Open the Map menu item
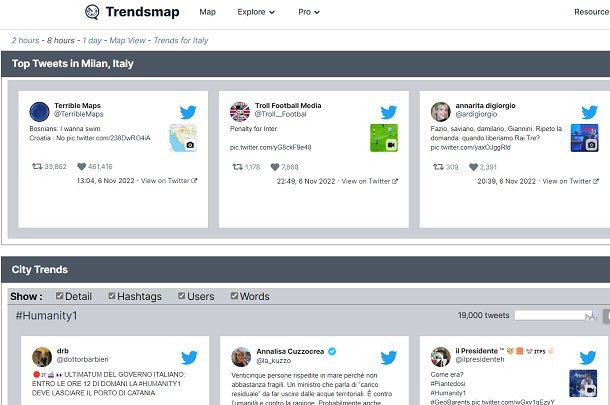Screen dimensions: 610x405 pos(207,12)
